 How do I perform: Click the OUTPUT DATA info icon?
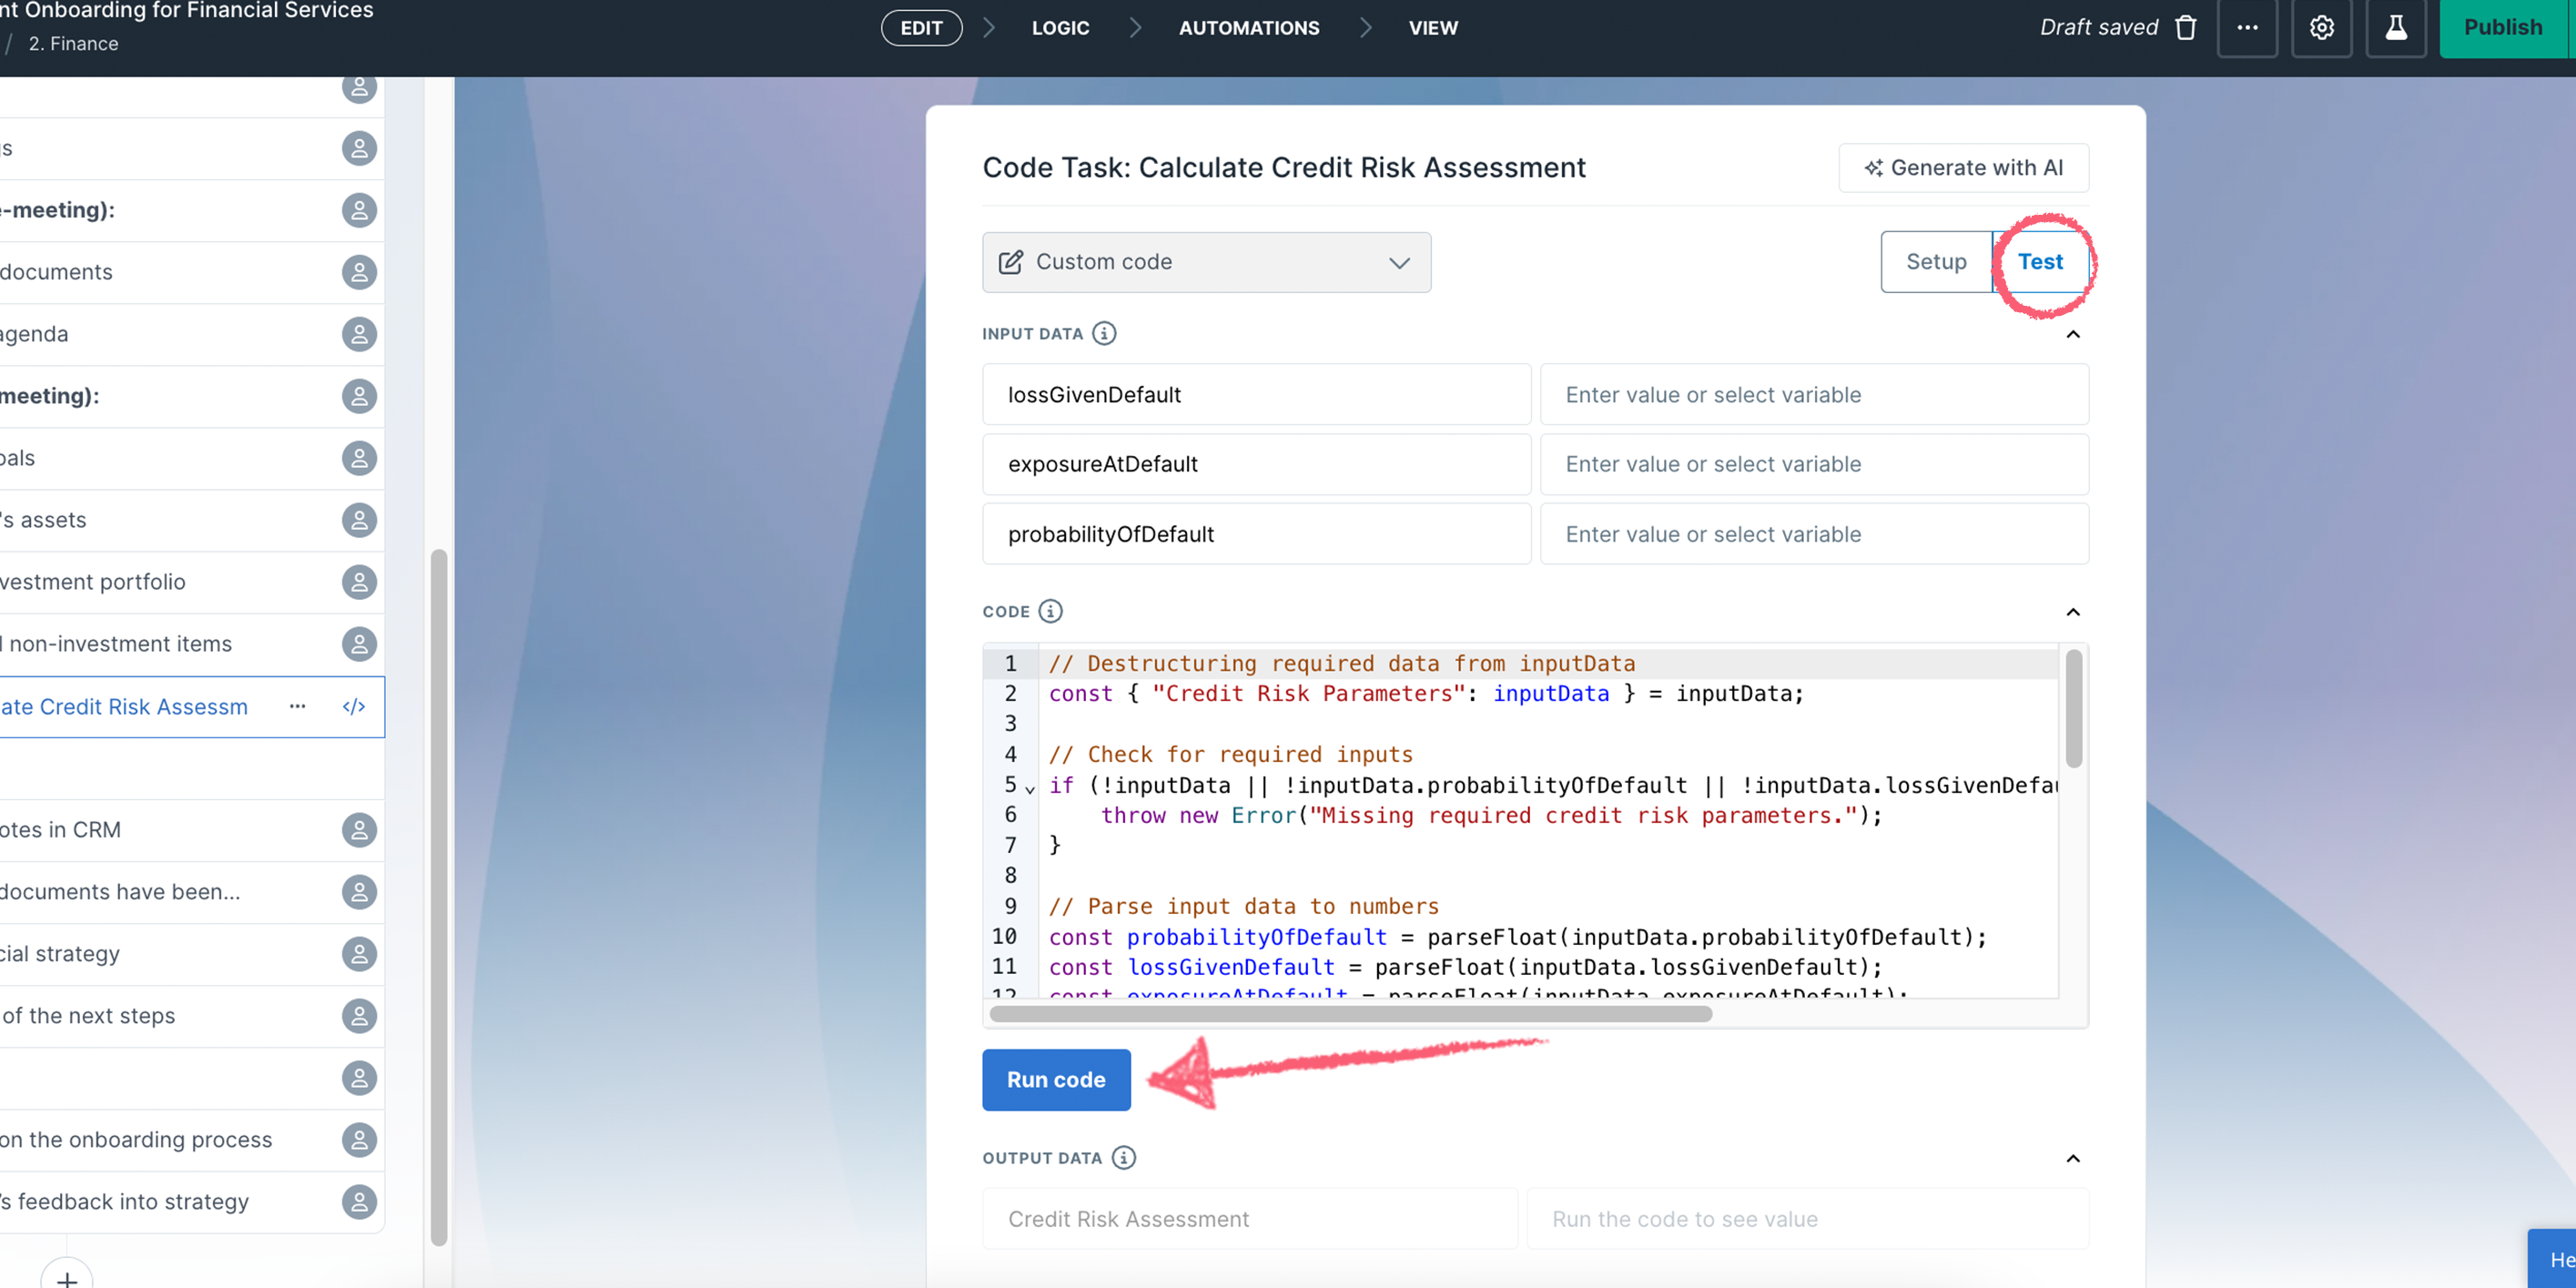coord(1124,1157)
